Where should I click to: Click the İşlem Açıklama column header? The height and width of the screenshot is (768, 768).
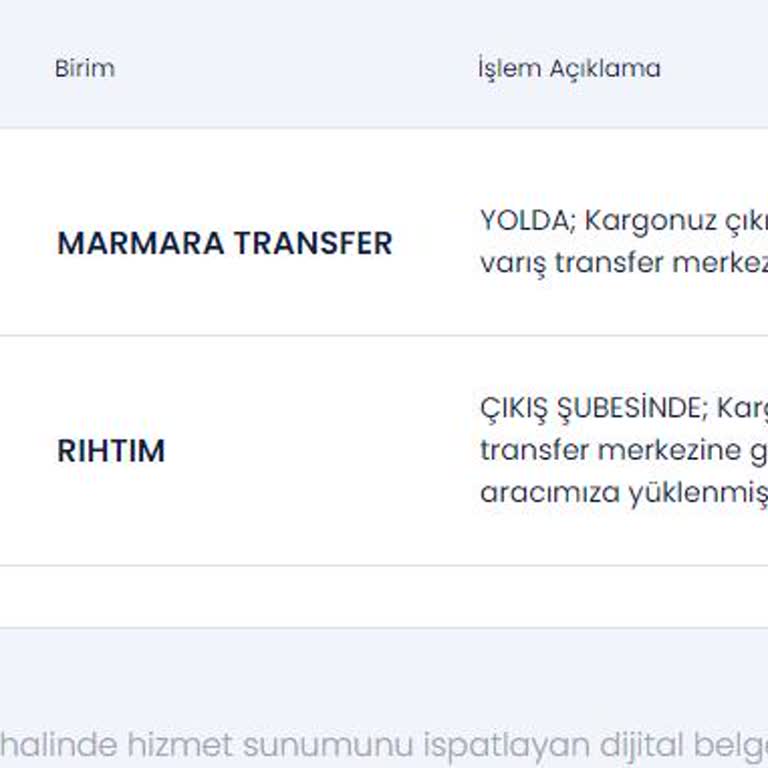(x=569, y=69)
